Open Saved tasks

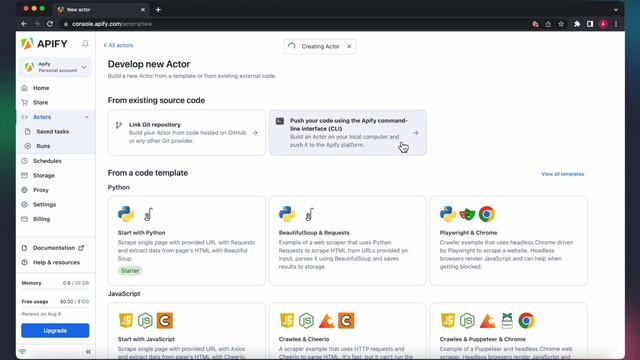click(52, 131)
